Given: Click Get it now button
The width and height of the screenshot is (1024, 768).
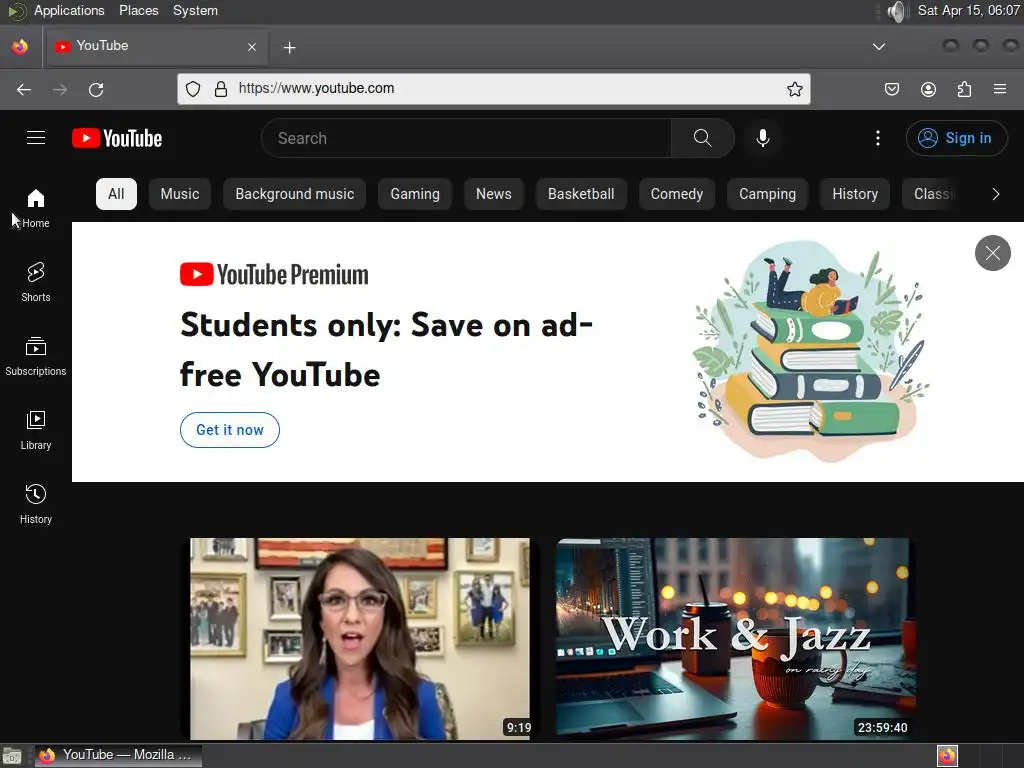Looking at the screenshot, I should pyautogui.click(x=230, y=430).
